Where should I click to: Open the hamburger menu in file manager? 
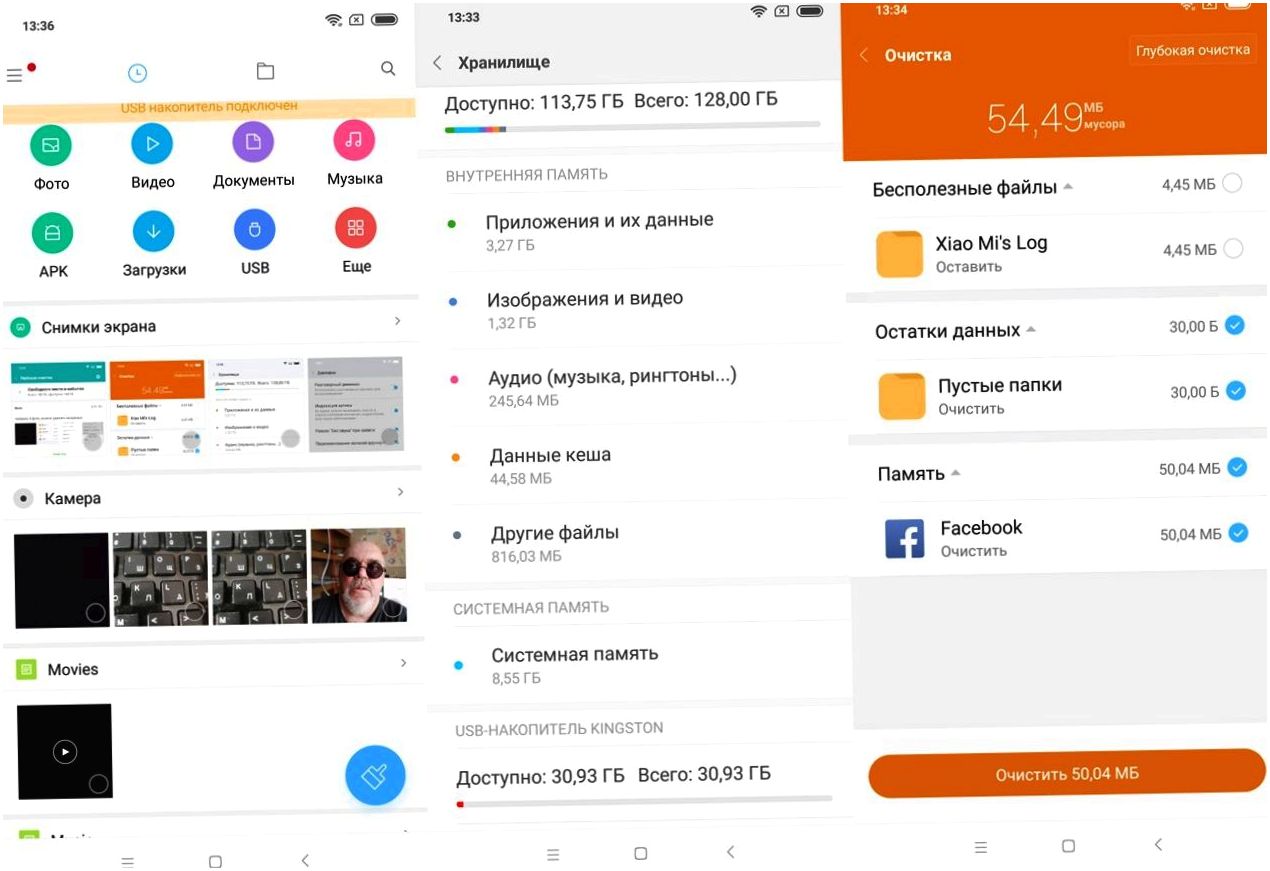point(14,75)
